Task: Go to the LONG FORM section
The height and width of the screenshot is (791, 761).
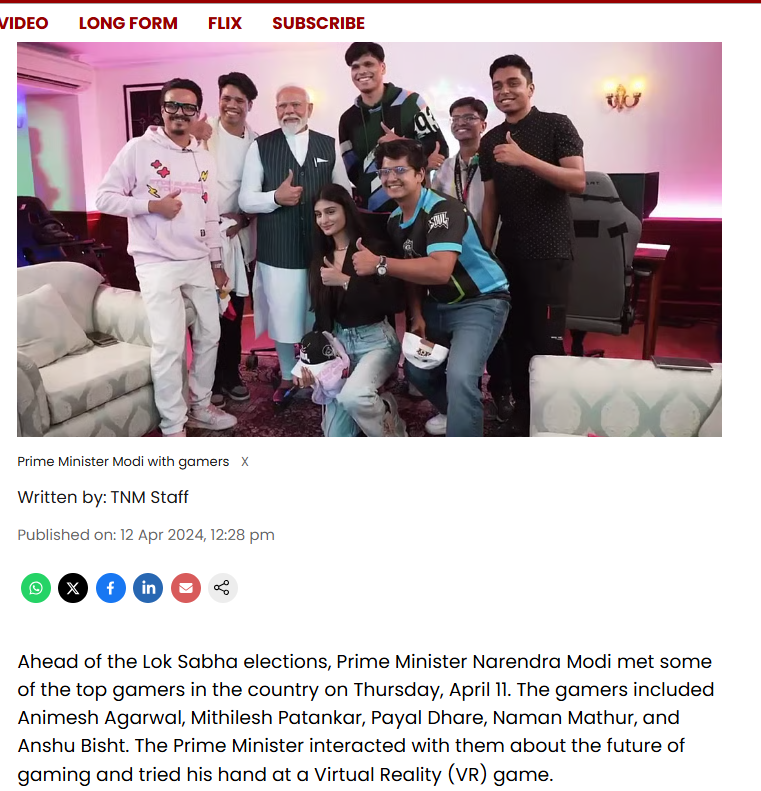Action: 128,23
